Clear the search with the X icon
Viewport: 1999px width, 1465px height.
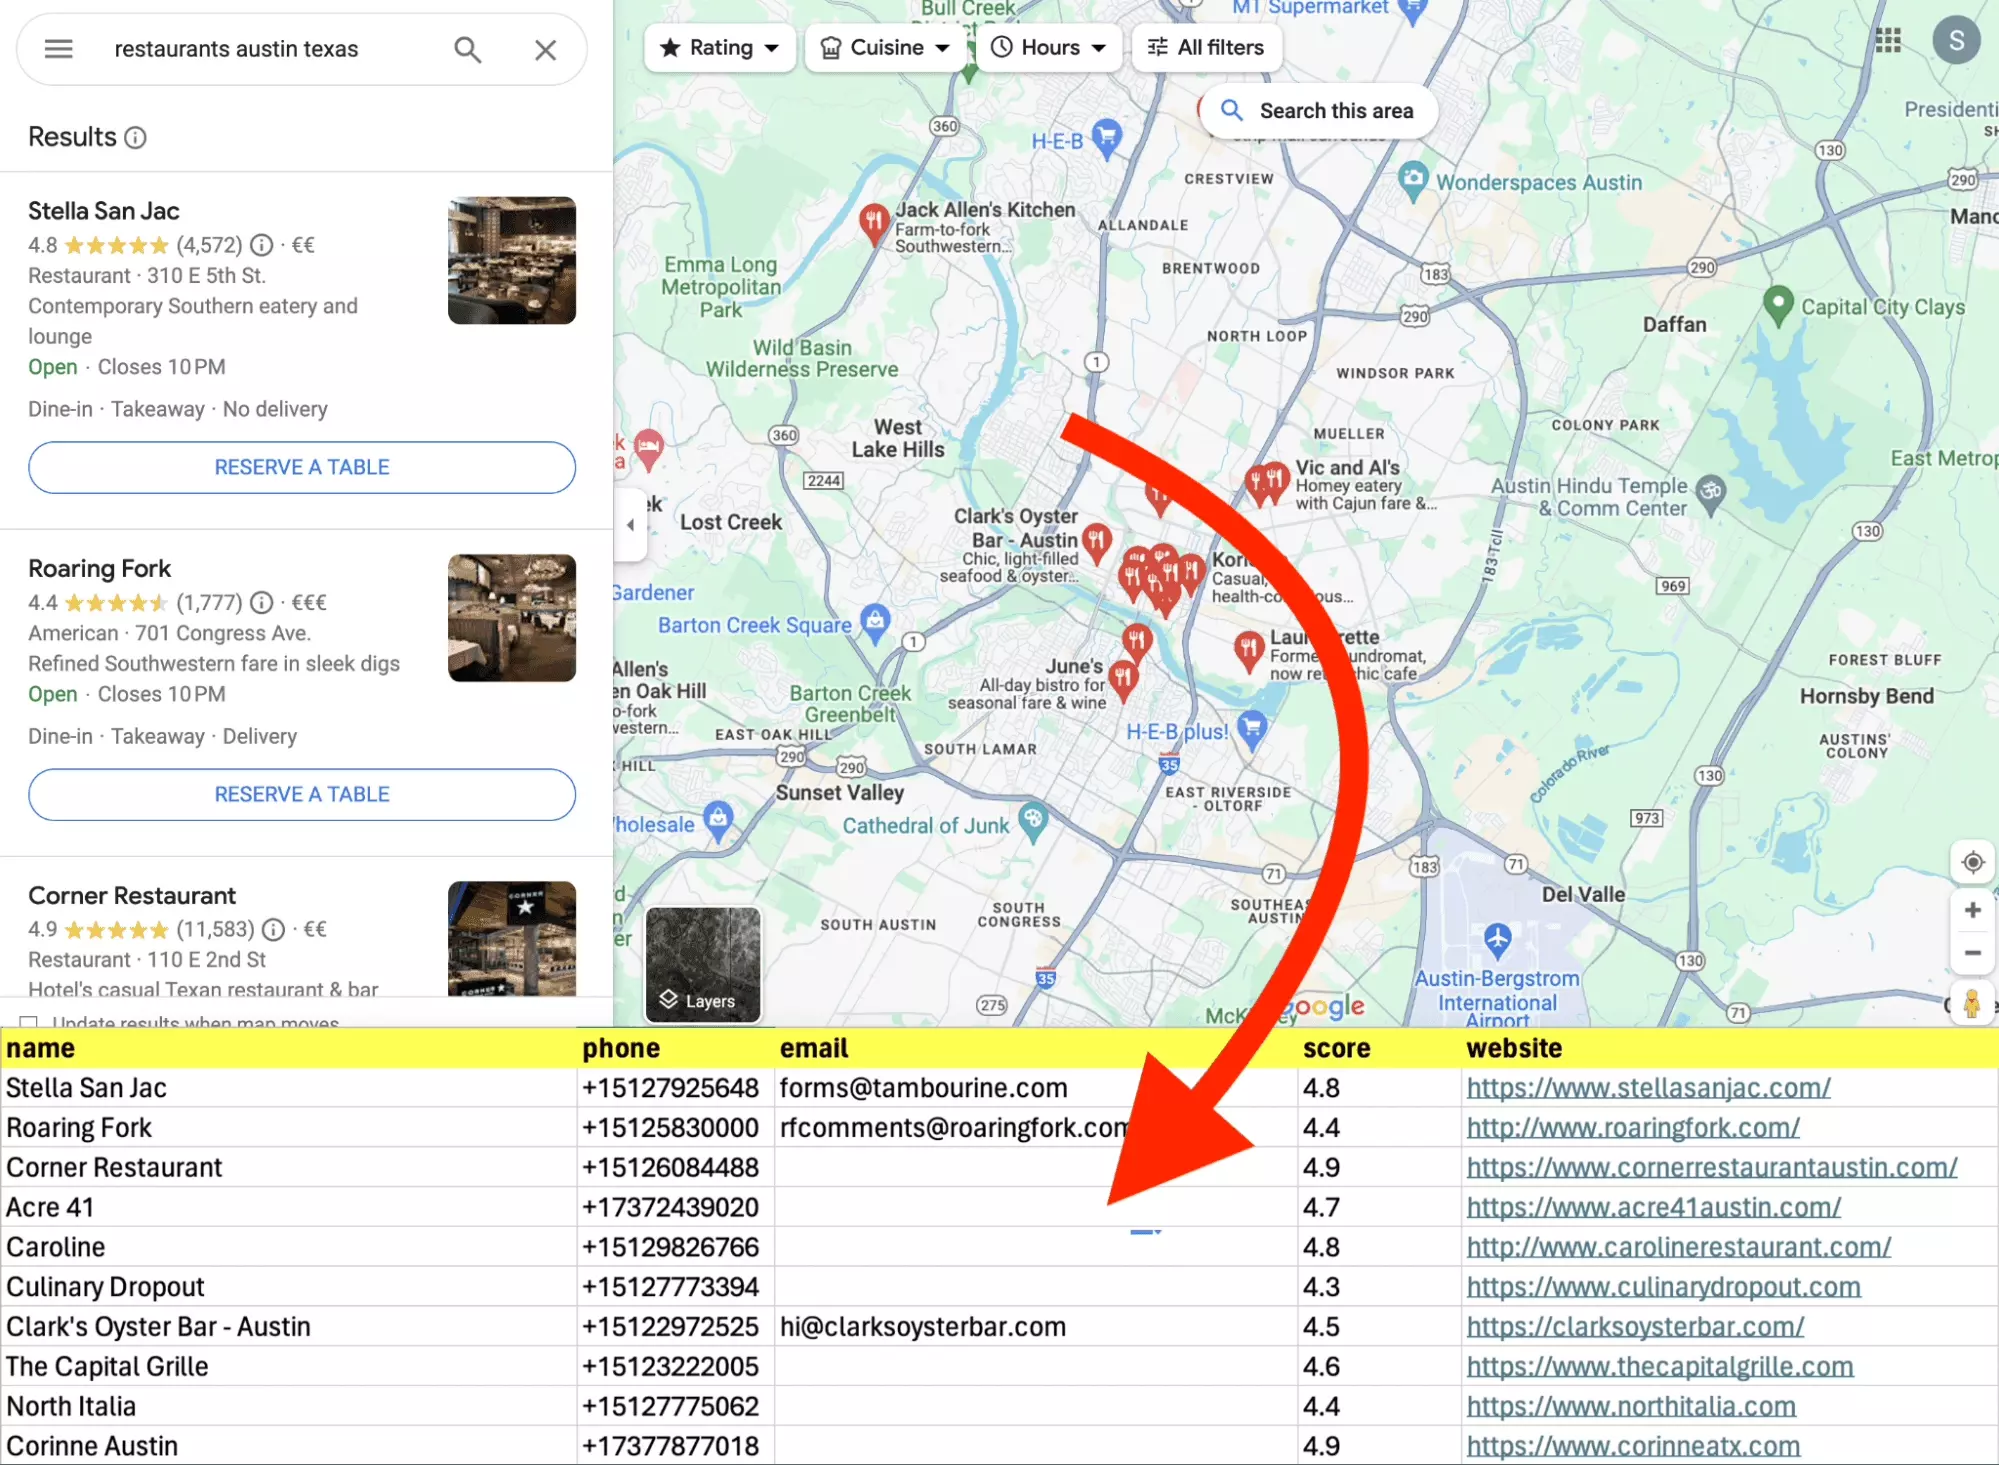point(545,48)
